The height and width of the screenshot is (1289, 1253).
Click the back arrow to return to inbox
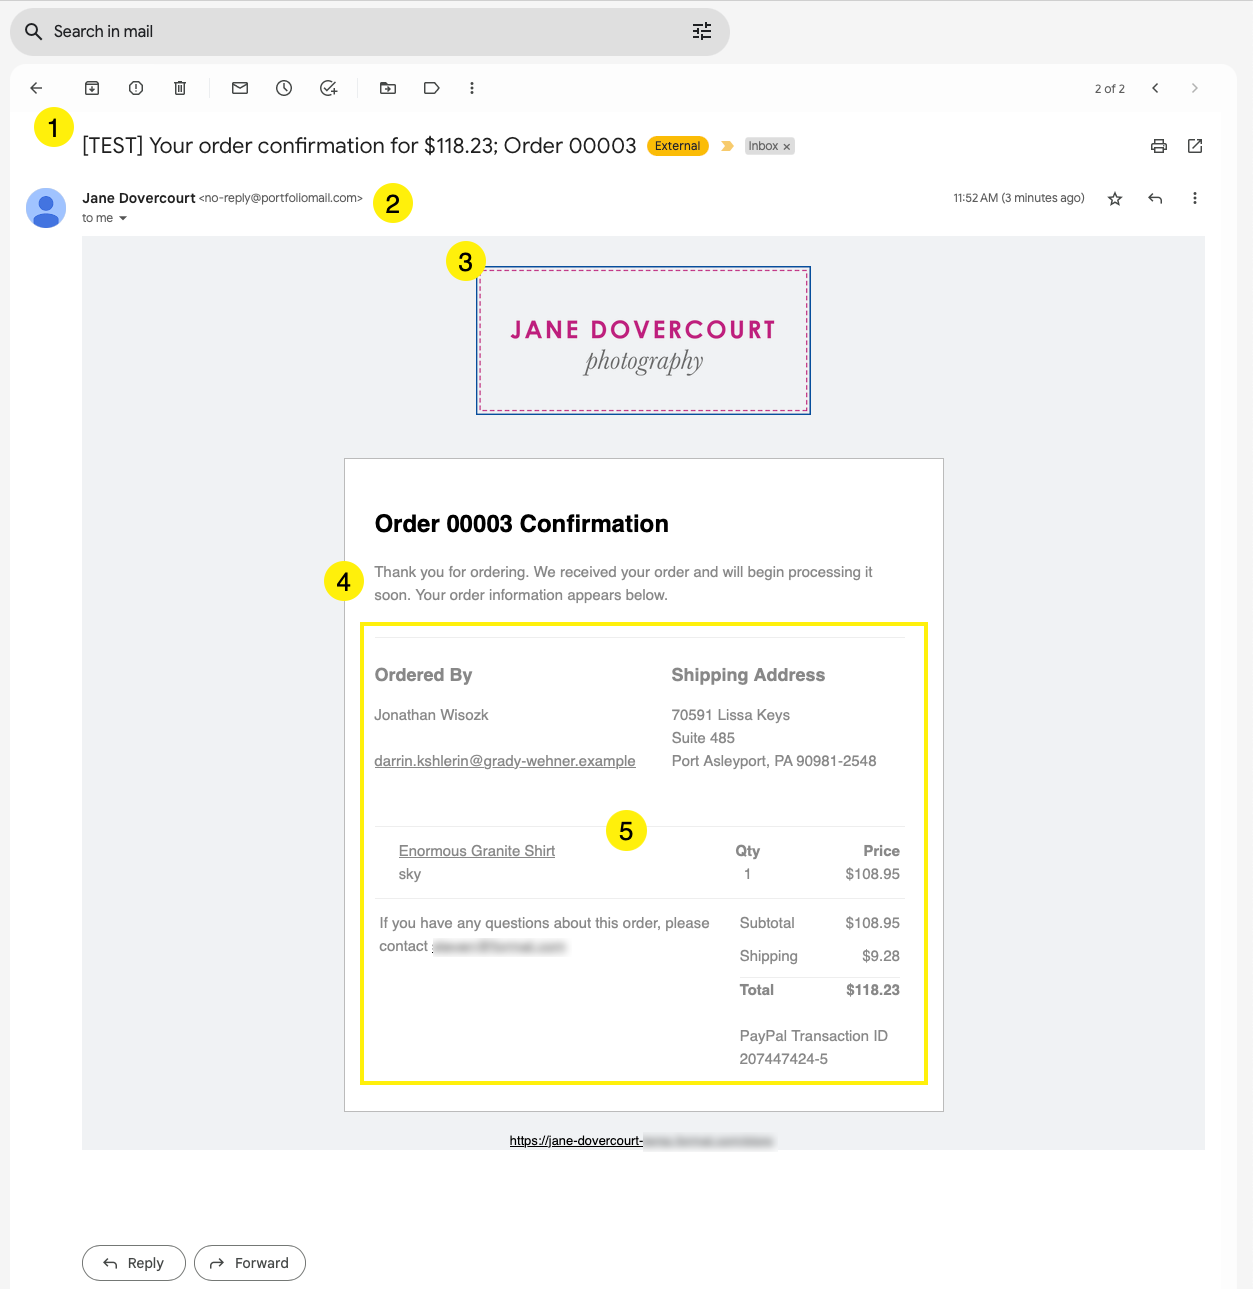tap(37, 88)
